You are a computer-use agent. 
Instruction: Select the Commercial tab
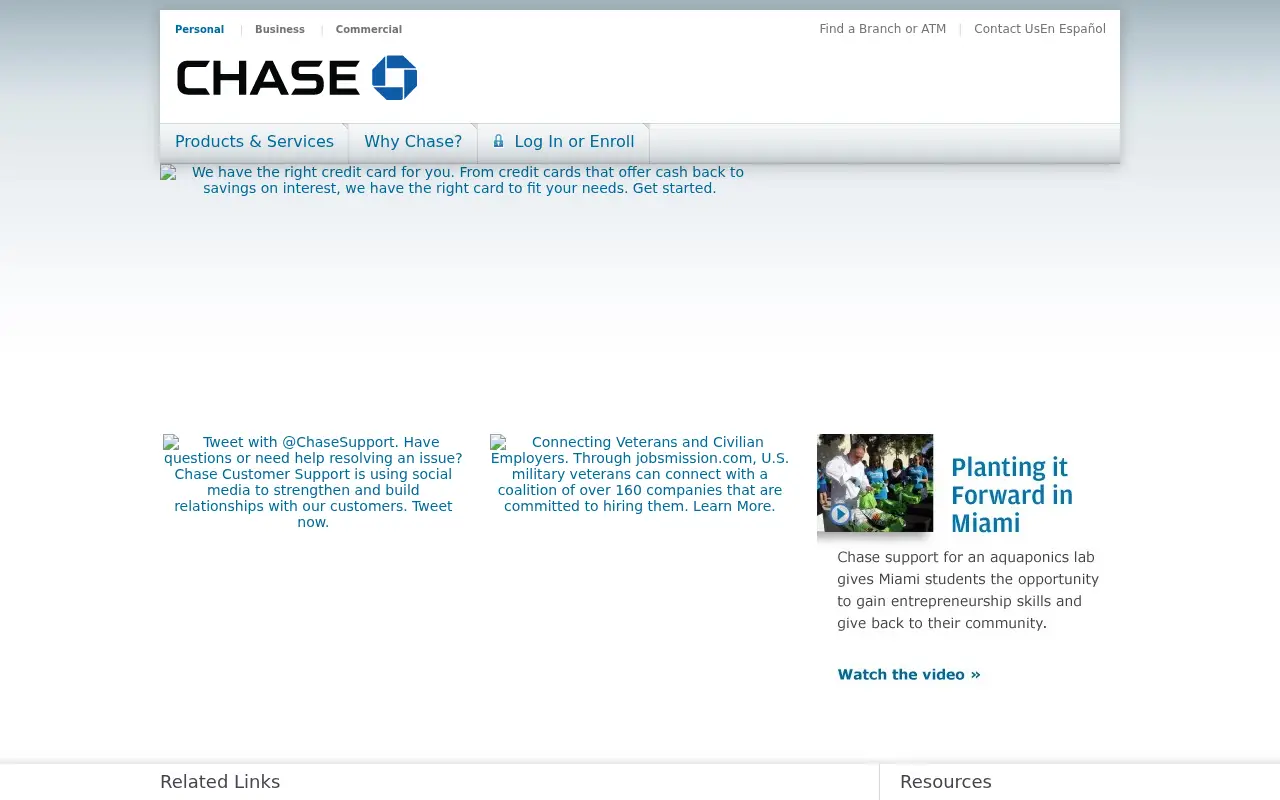tap(369, 29)
